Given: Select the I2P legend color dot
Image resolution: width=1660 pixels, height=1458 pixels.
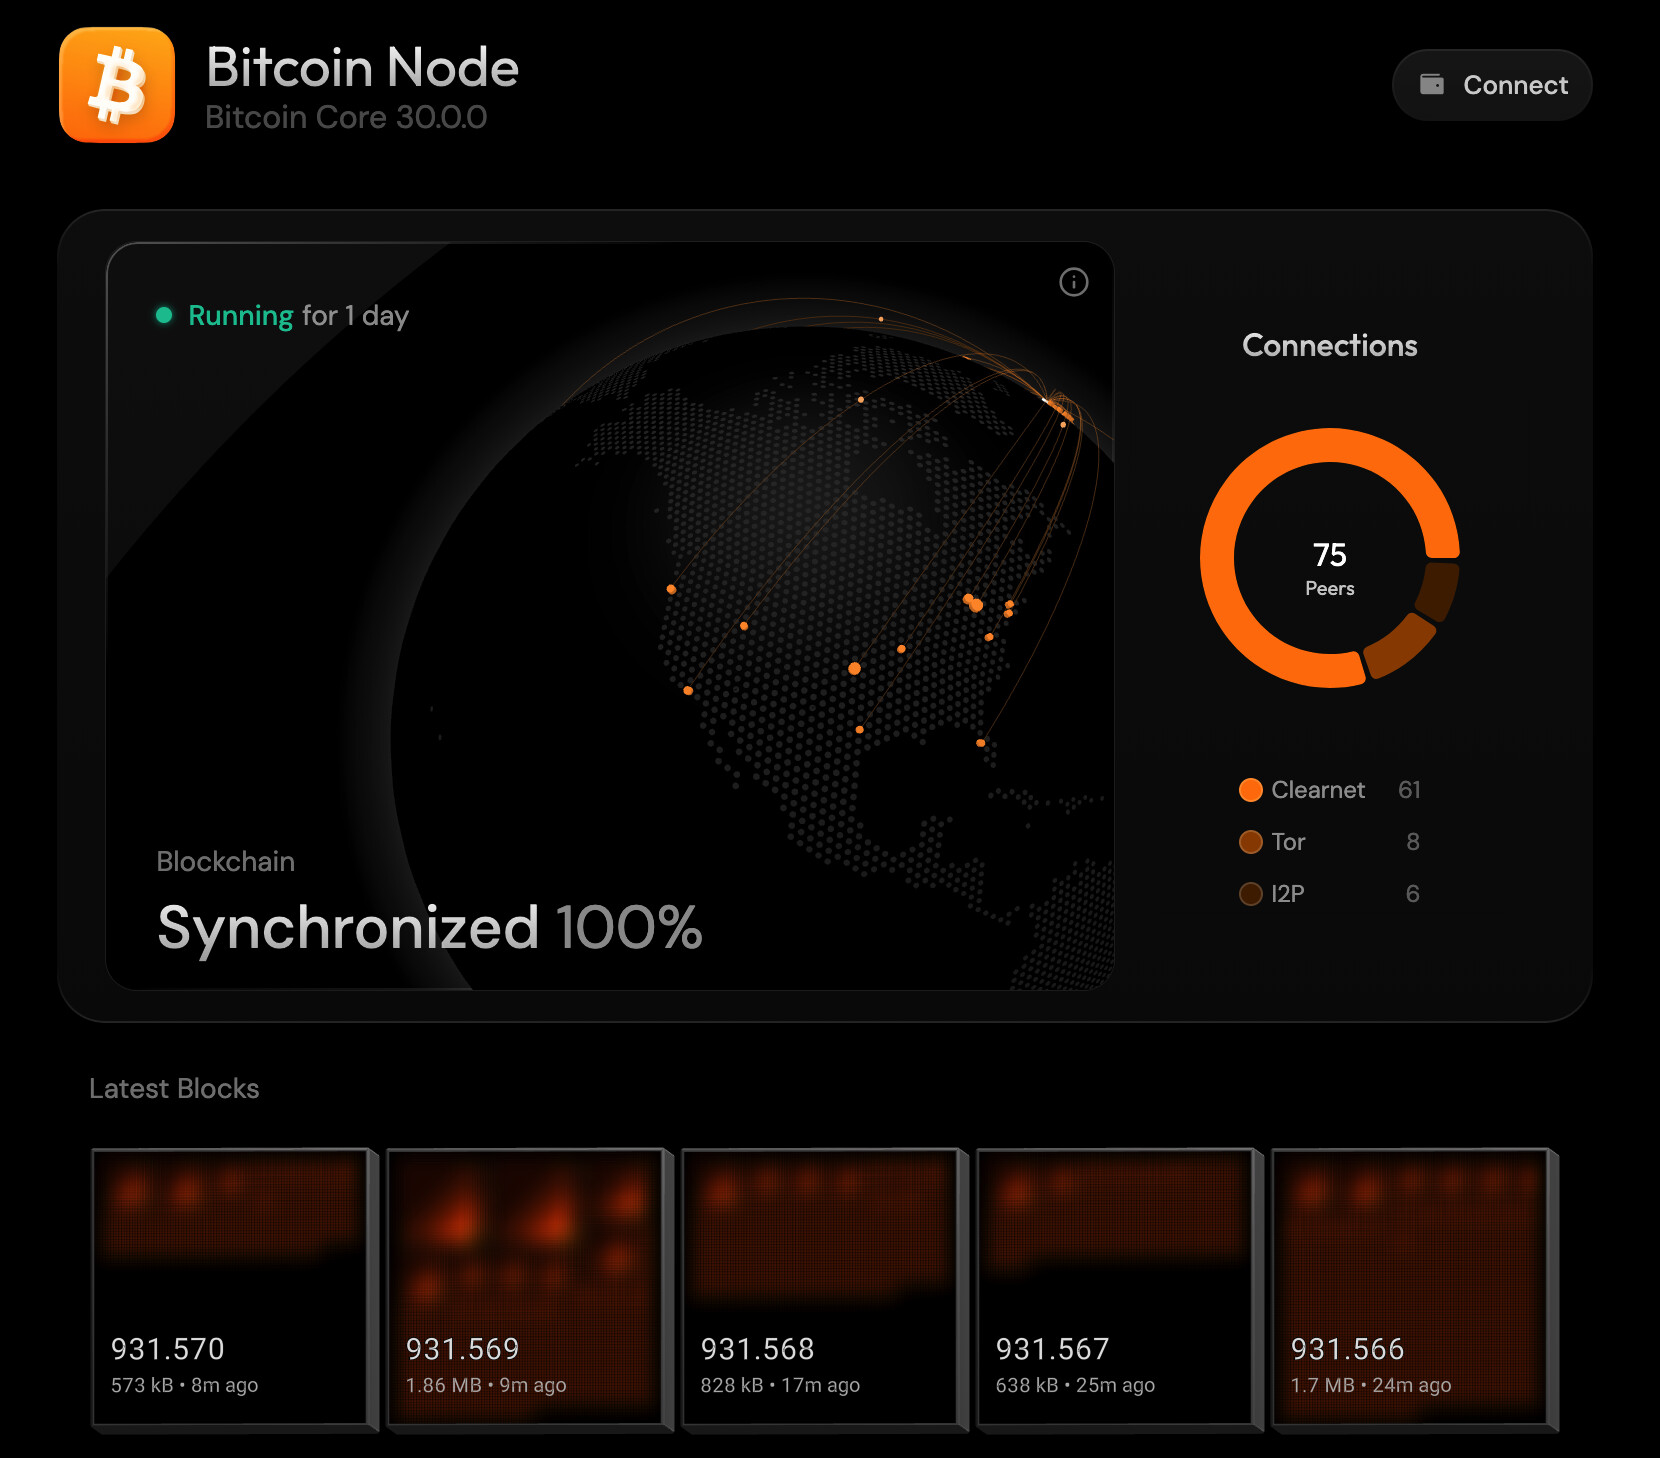Looking at the screenshot, I should coord(1250,894).
